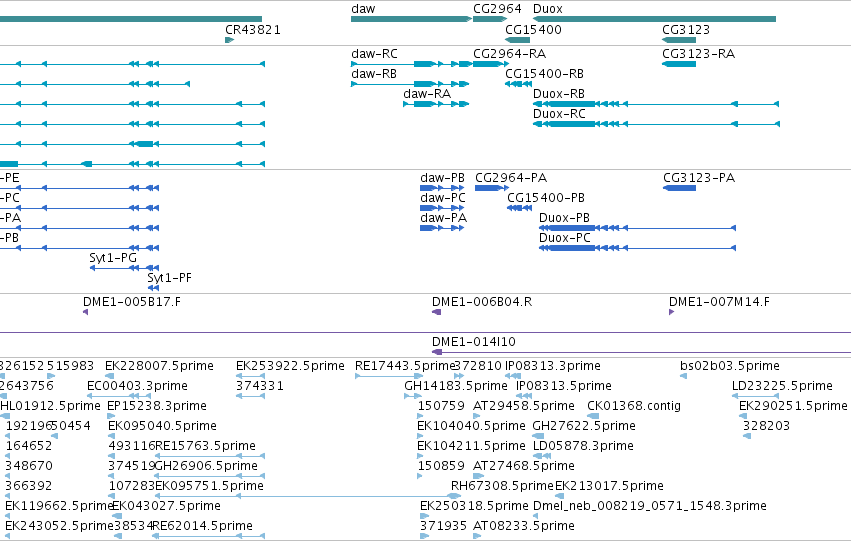This screenshot has width=851, height=541.
Task: Click the EK104211.5prime label
Action: point(471,446)
